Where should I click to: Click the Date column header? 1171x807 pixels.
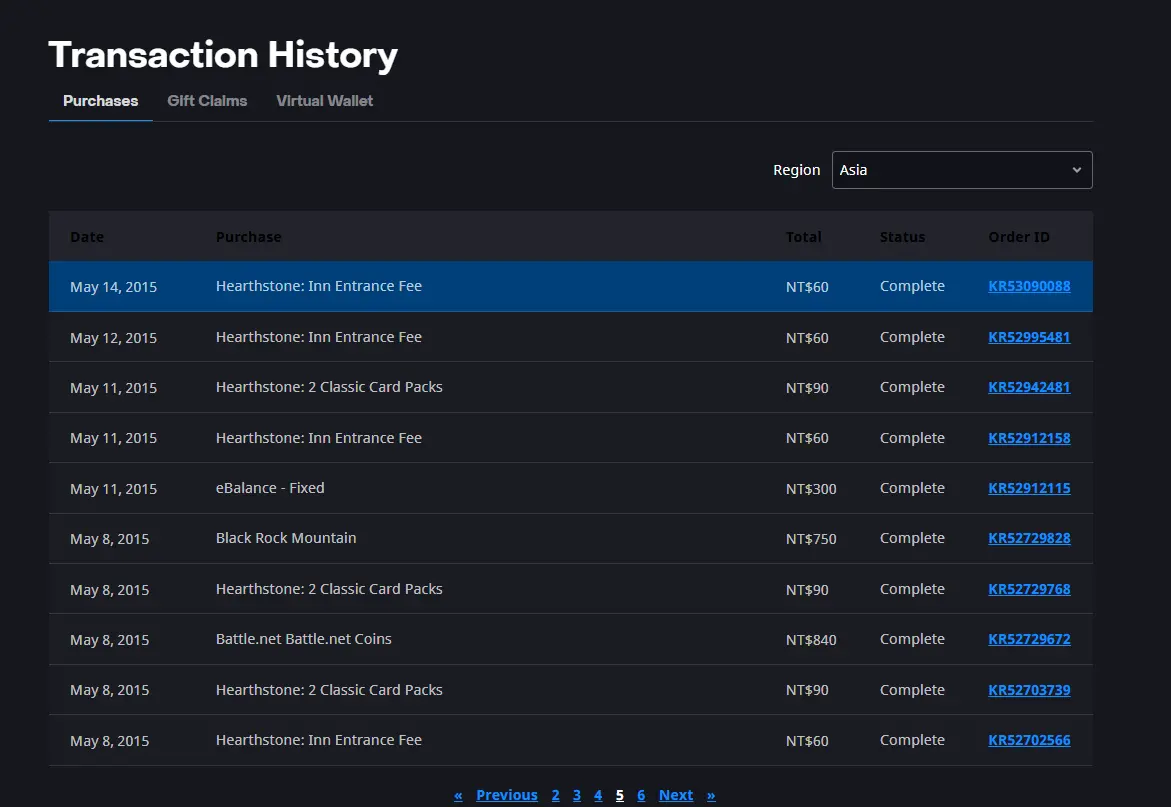87,237
